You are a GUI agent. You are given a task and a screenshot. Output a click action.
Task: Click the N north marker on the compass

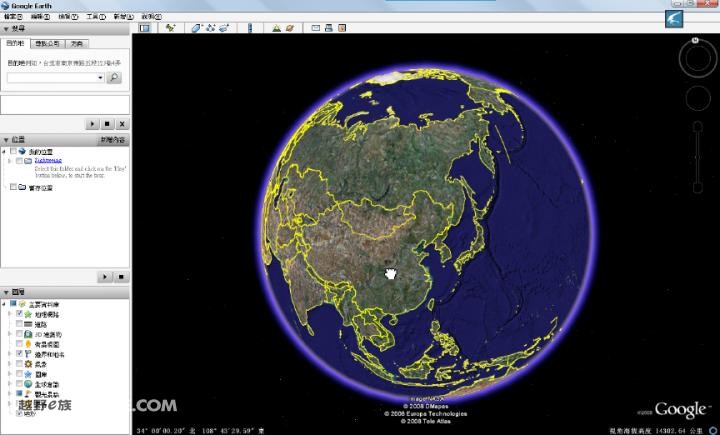click(695, 40)
